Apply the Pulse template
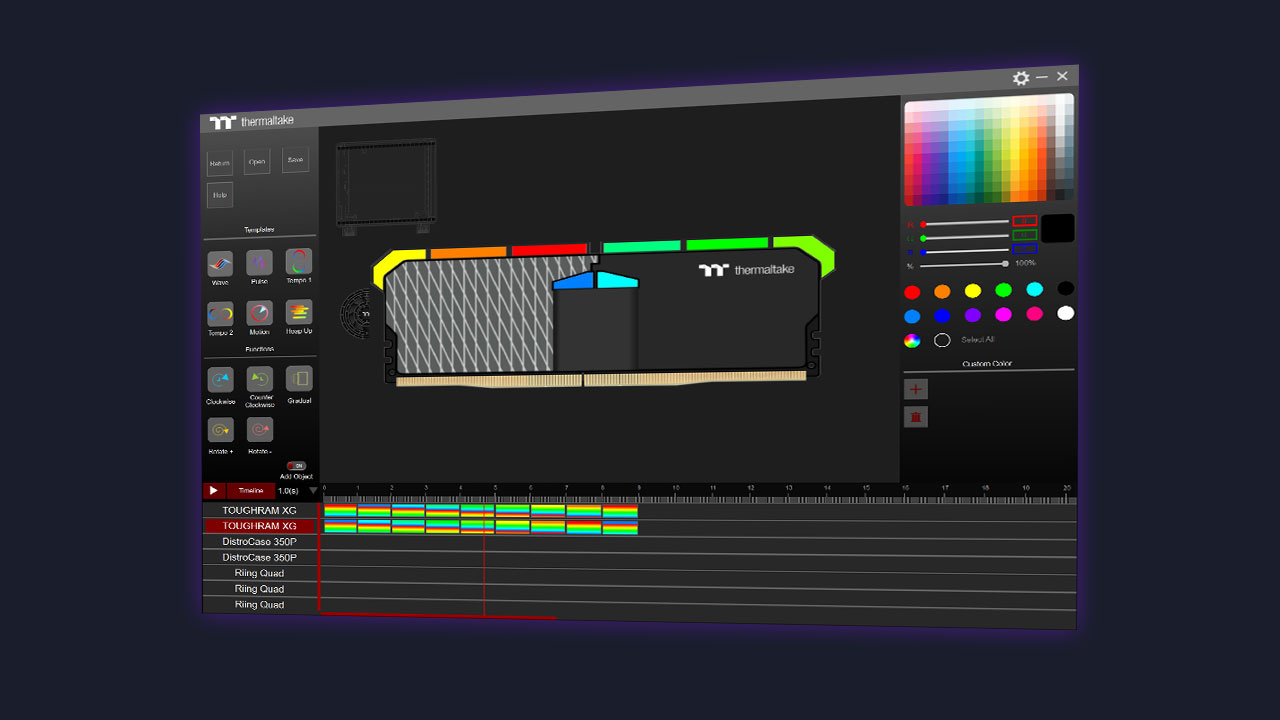This screenshot has width=1280, height=720. pos(260,263)
